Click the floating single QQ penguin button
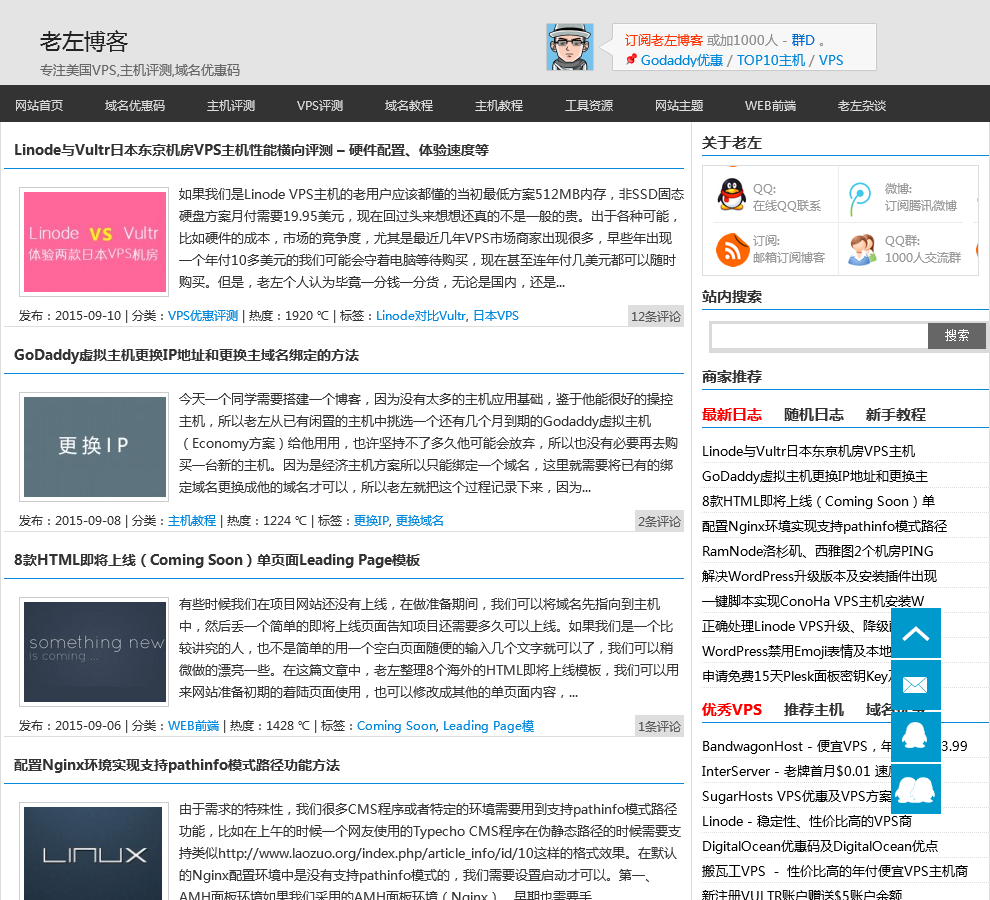Screen dimensions: 990x900 click(x=915, y=737)
